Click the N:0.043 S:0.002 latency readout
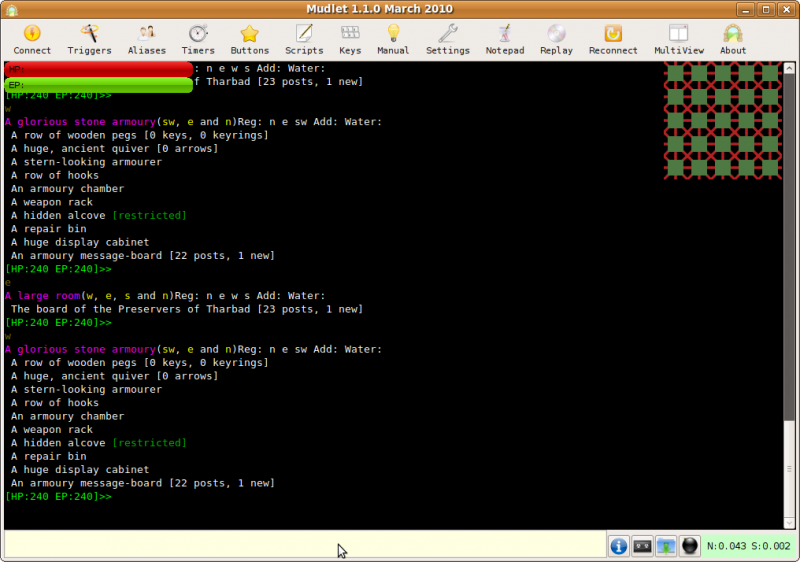The image size is (800, 562). 748,546
